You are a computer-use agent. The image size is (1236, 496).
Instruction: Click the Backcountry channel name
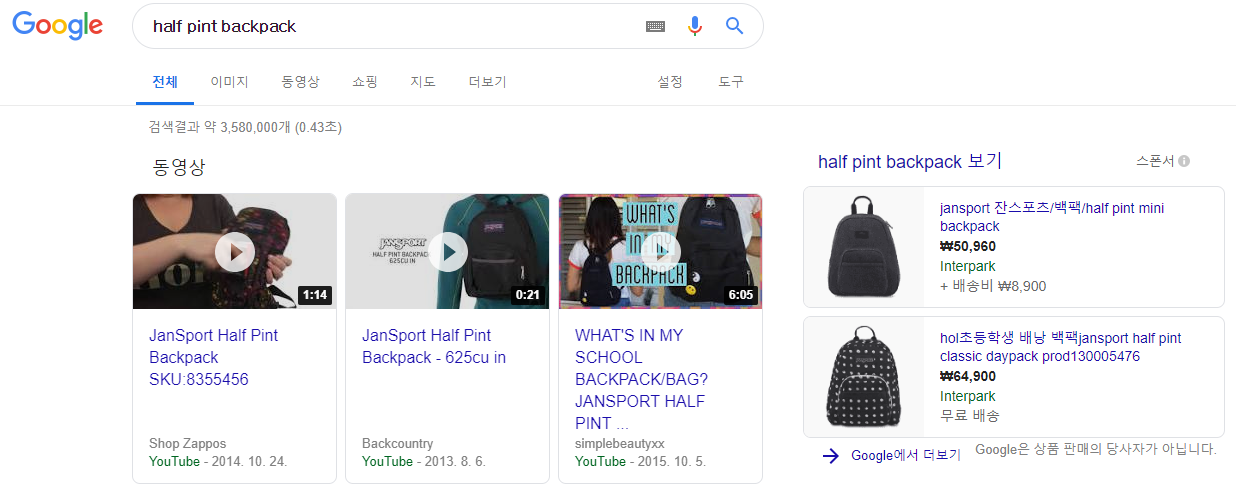(x=397, y=443)
